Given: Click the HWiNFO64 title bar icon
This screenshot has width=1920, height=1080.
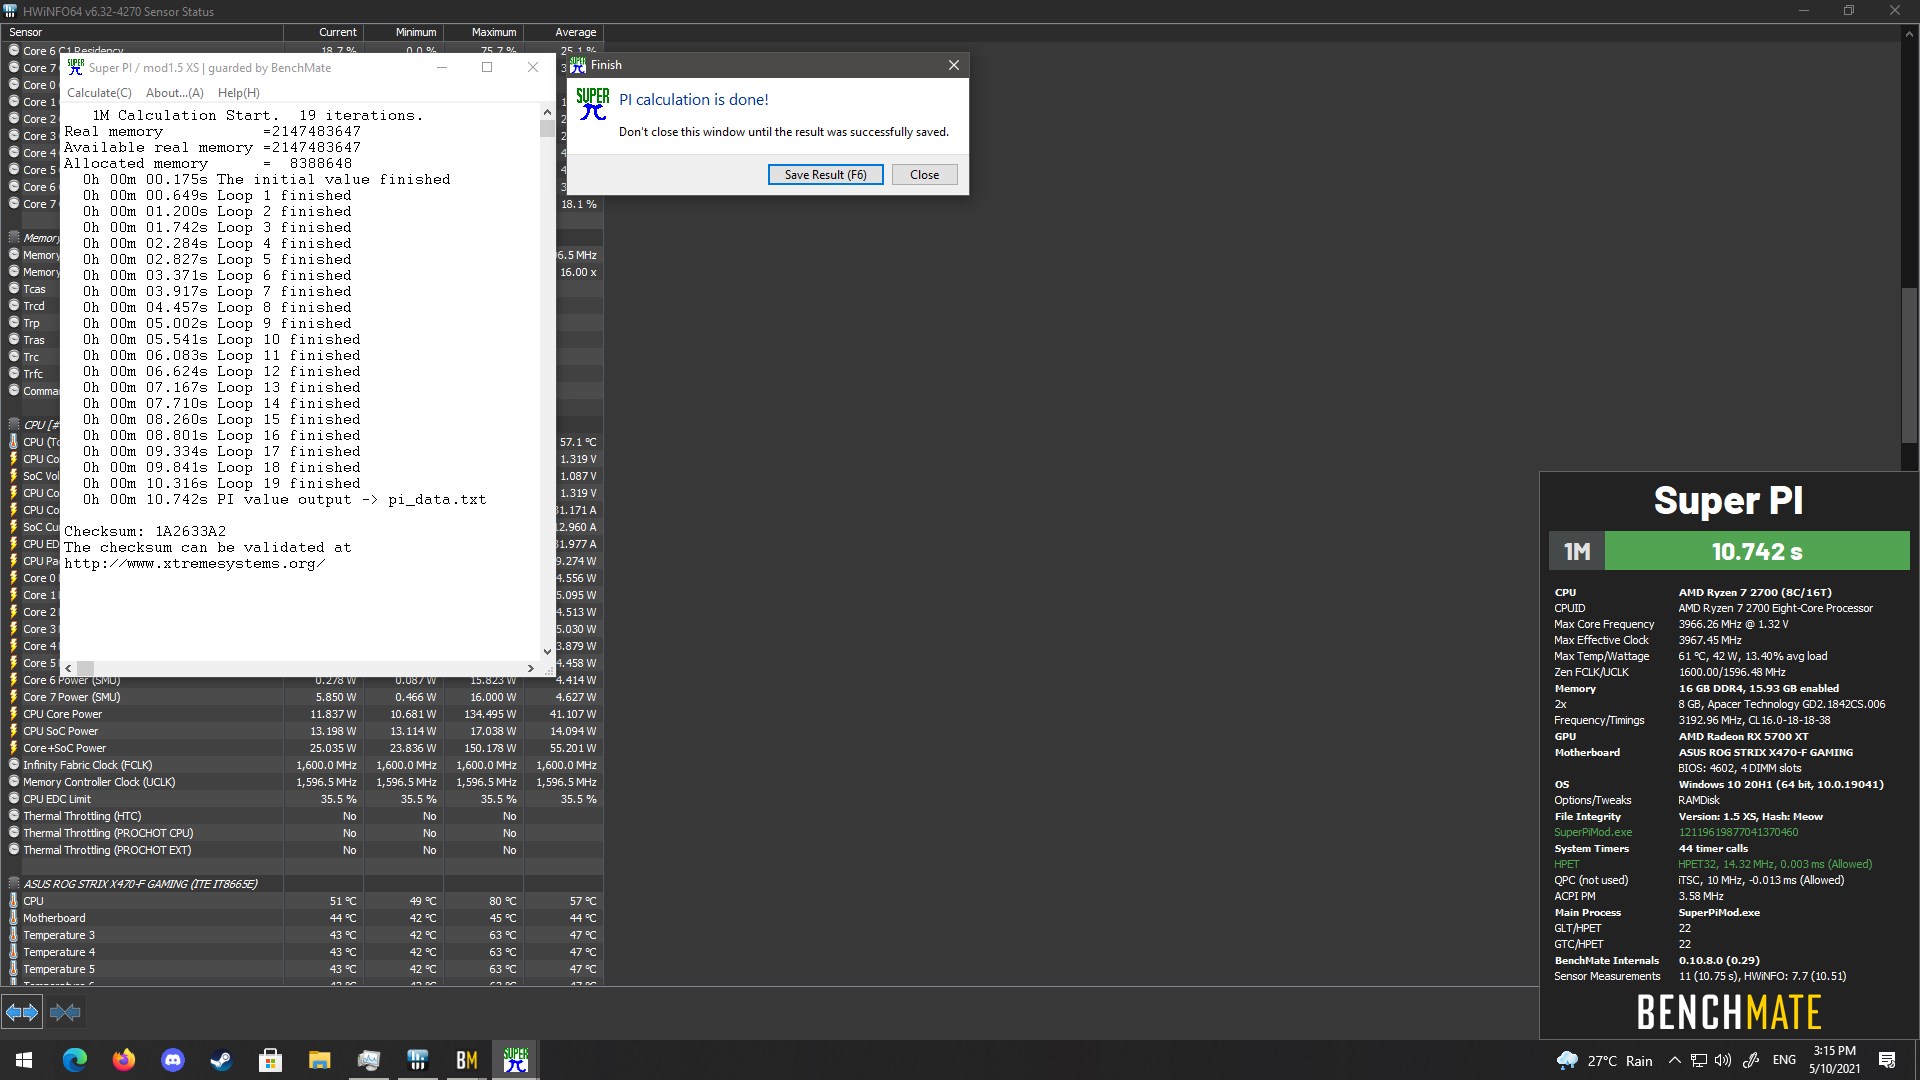Looking at the screenshot, I should click(x=10, y=11).
